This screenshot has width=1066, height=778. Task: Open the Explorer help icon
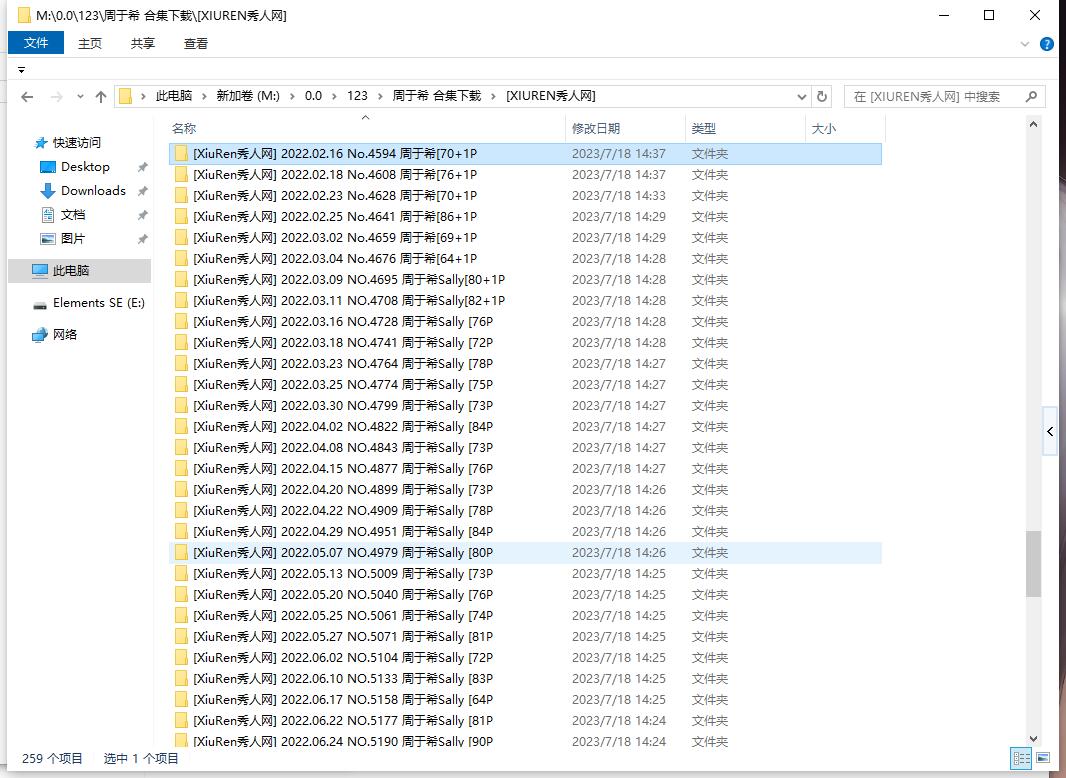tap(1047, 44)
